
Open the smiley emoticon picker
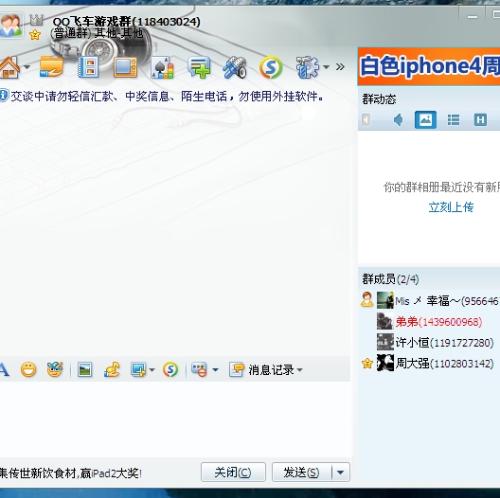tap(28, 370)
